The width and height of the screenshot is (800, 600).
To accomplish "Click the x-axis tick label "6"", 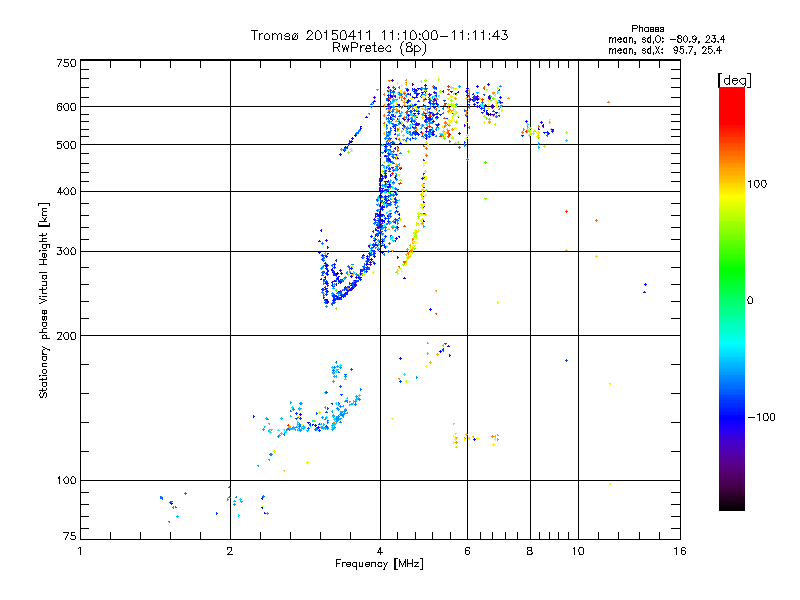I will tap(467, 551).
